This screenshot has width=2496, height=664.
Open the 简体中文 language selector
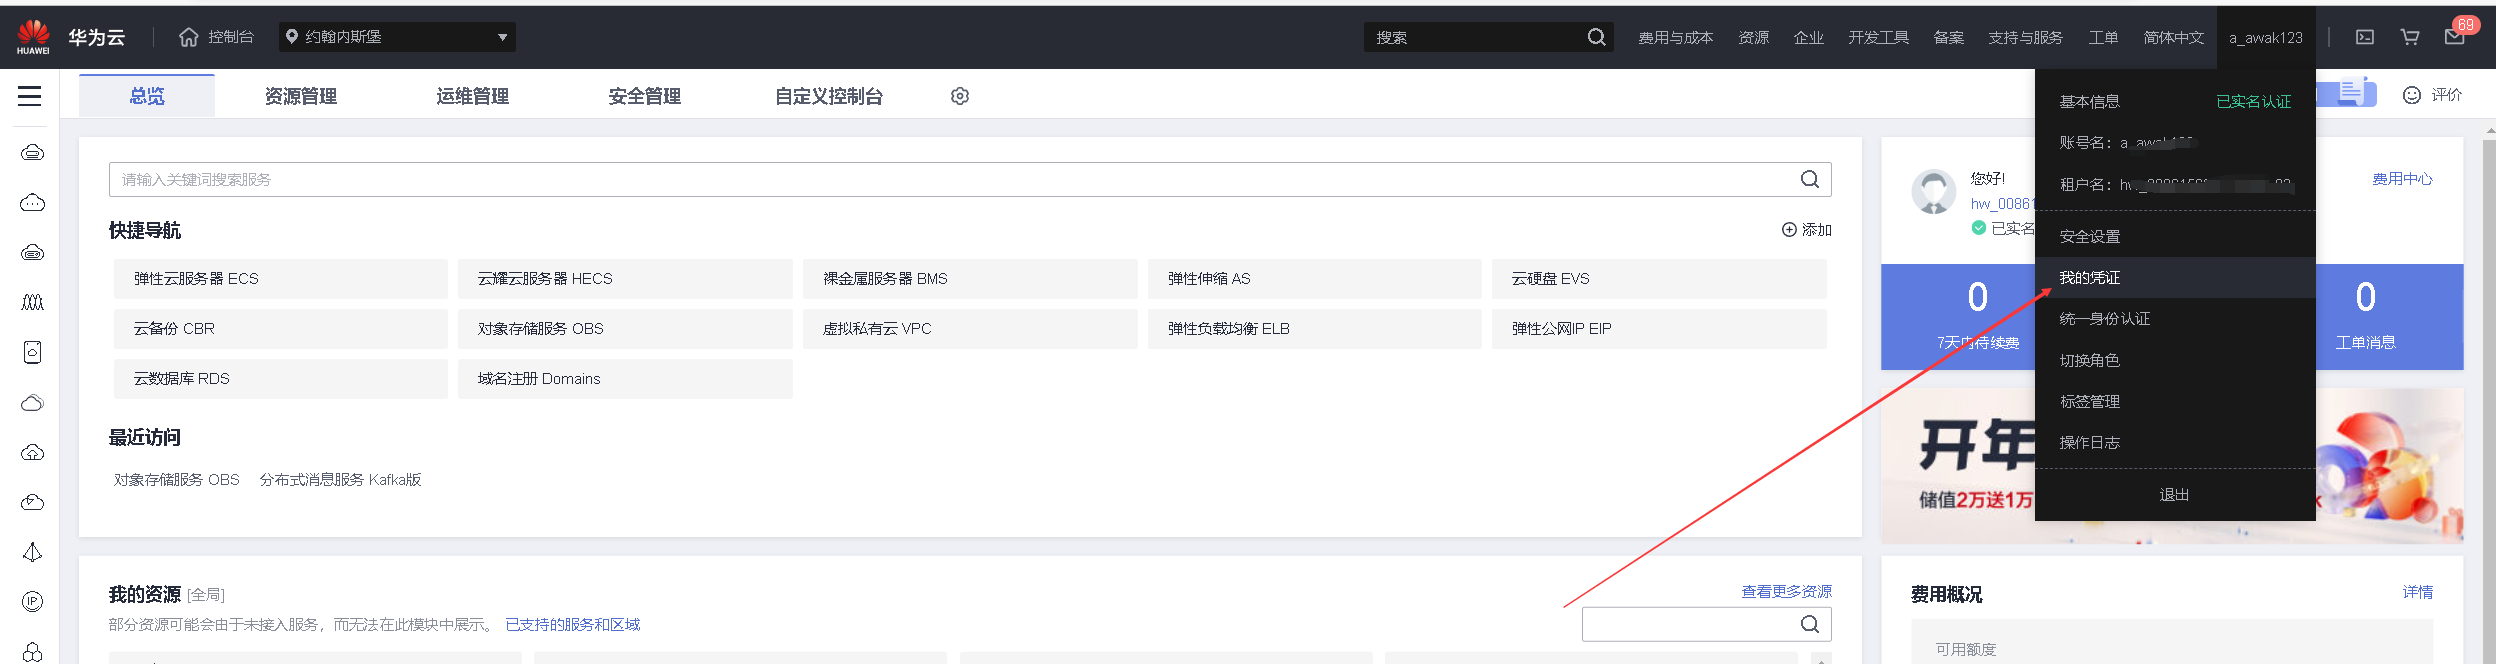point(2173,37)
